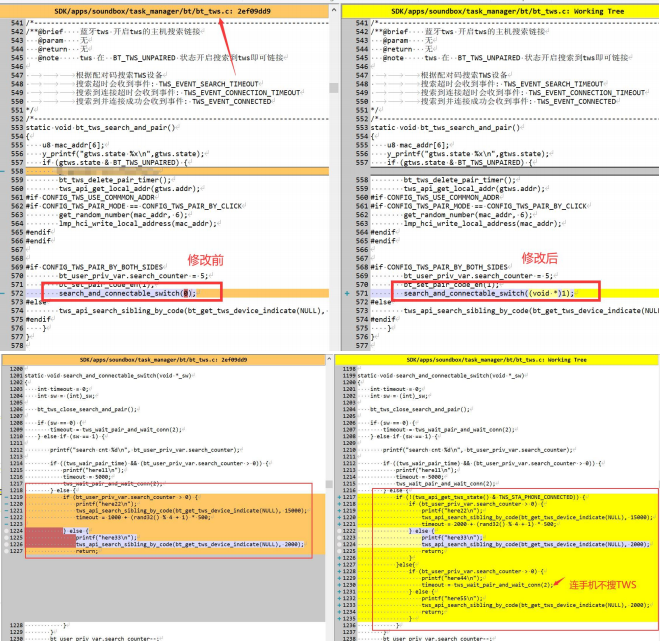Click 'search_and_connectable_switch(0);' on 2ef09dd9 line 572
The height and width of the screenshot is (641, 660).
[x=128, y=293]
